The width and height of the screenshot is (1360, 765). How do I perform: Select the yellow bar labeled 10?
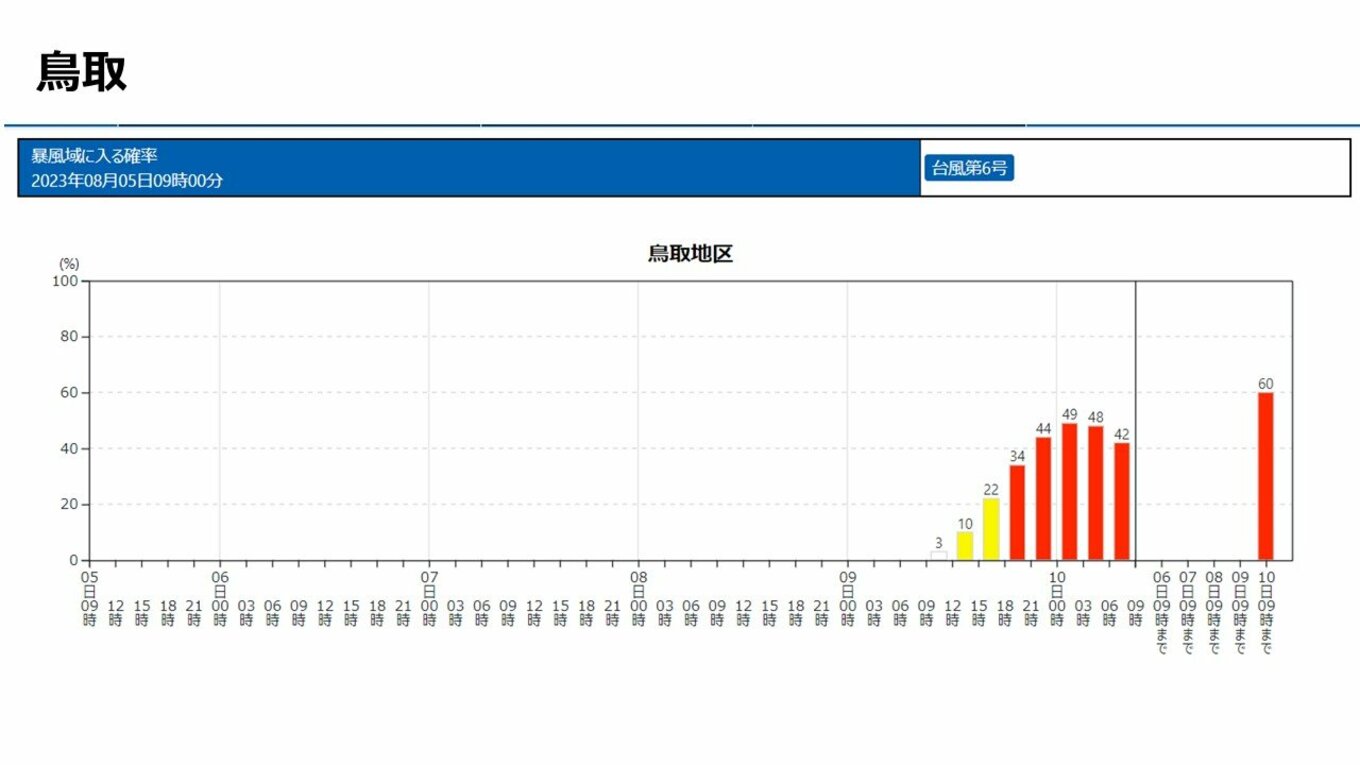coord(965,546)
